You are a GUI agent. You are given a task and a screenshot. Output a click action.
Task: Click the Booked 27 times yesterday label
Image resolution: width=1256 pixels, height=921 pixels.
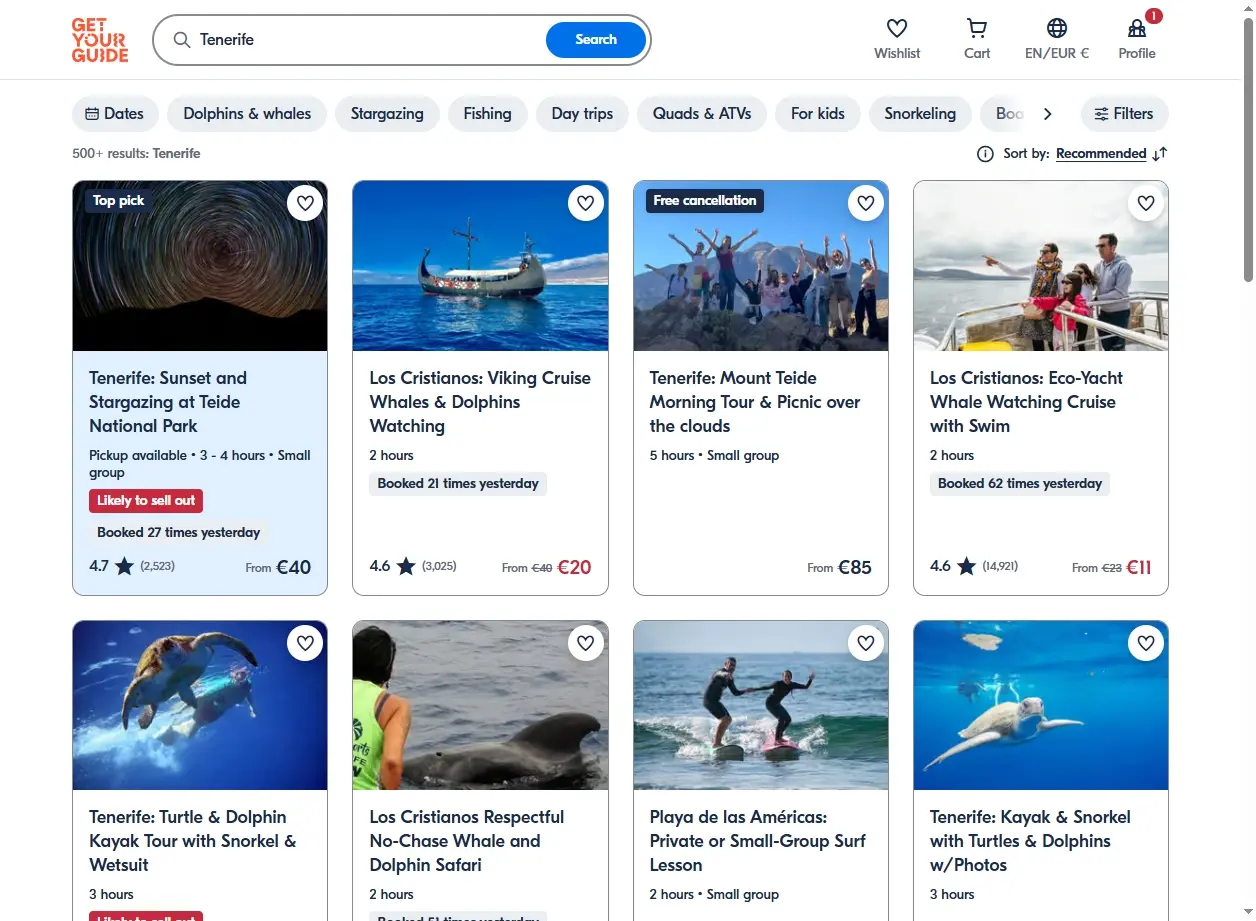[x=178, y=533]
